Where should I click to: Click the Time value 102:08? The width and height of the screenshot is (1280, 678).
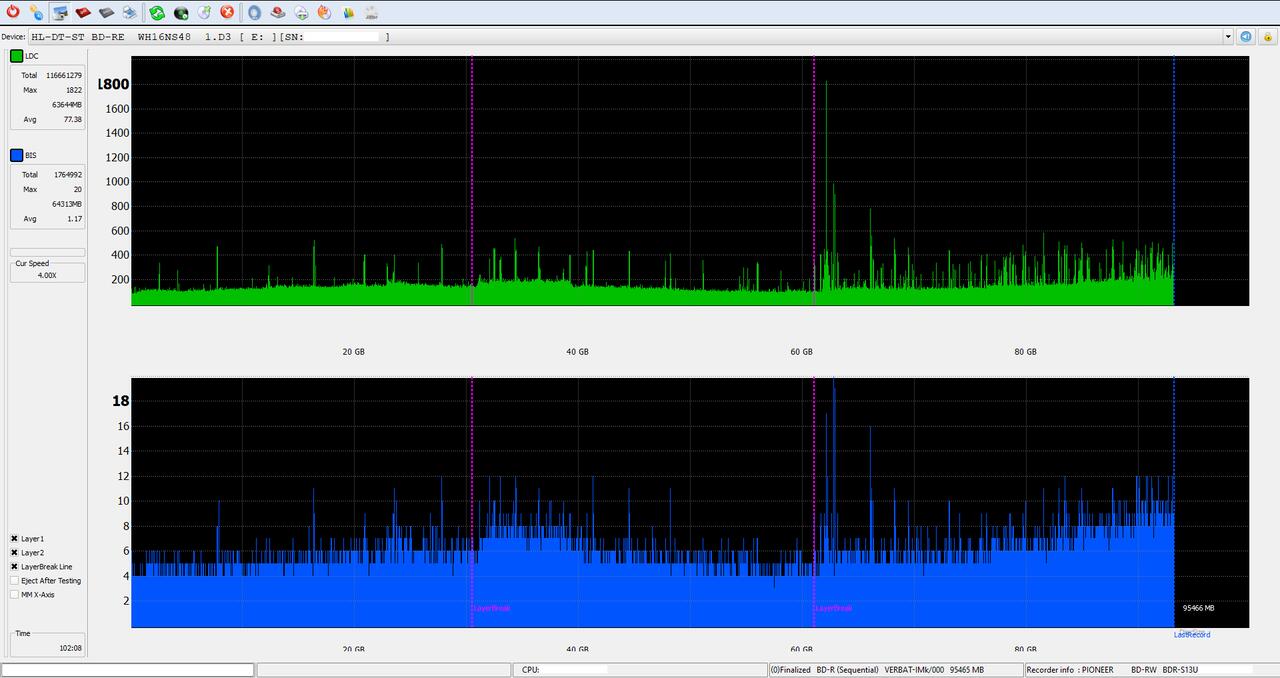pos(70,648)
